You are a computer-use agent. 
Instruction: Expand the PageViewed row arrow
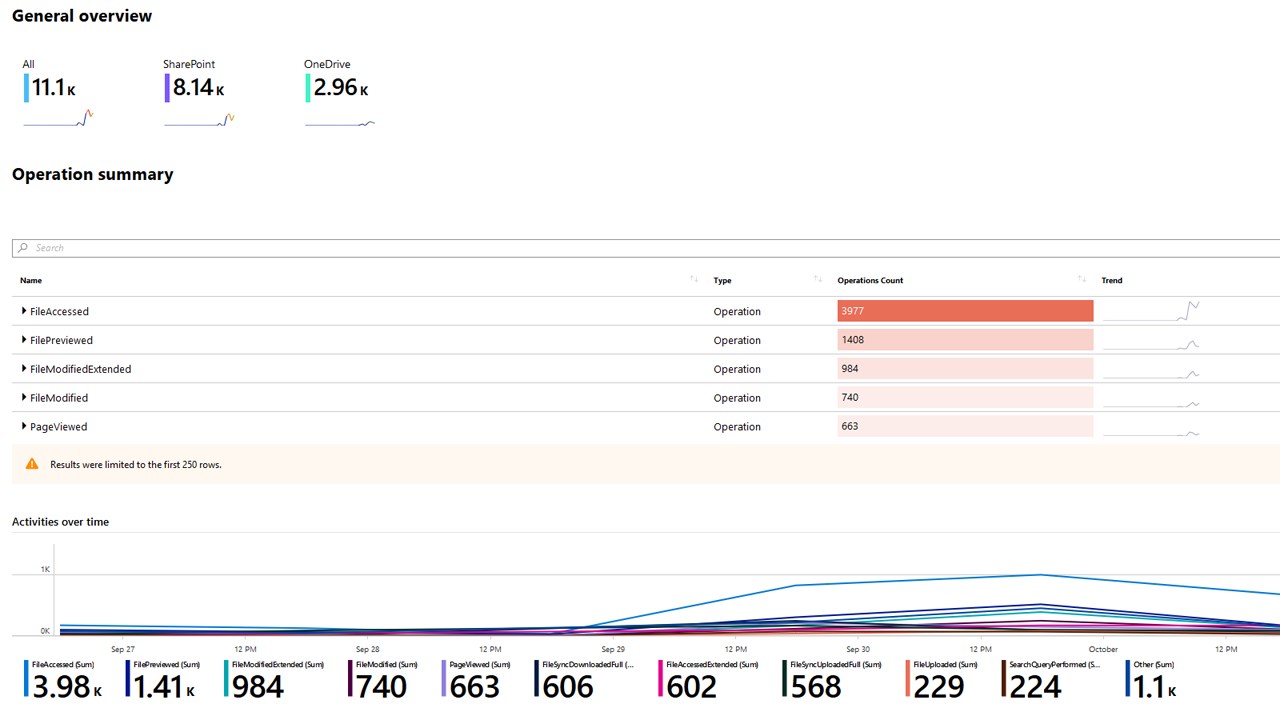(24, 426)
